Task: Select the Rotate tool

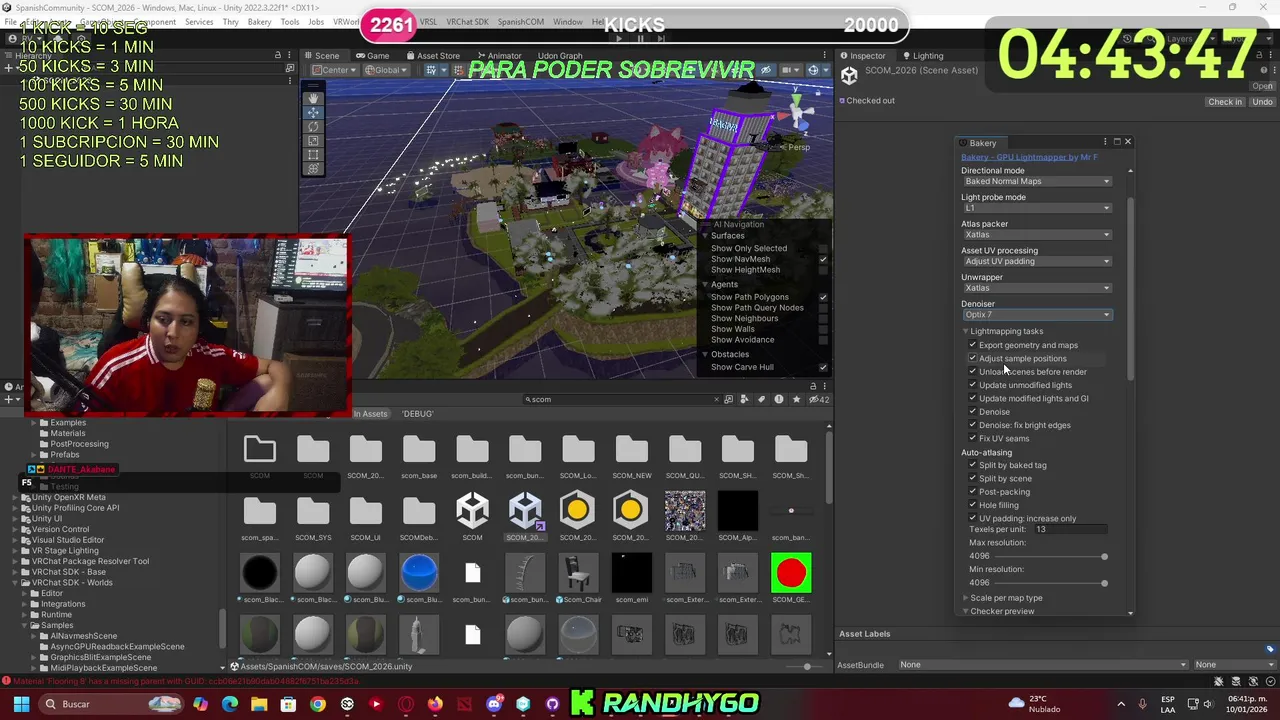Action: click(x=313, y=126)
